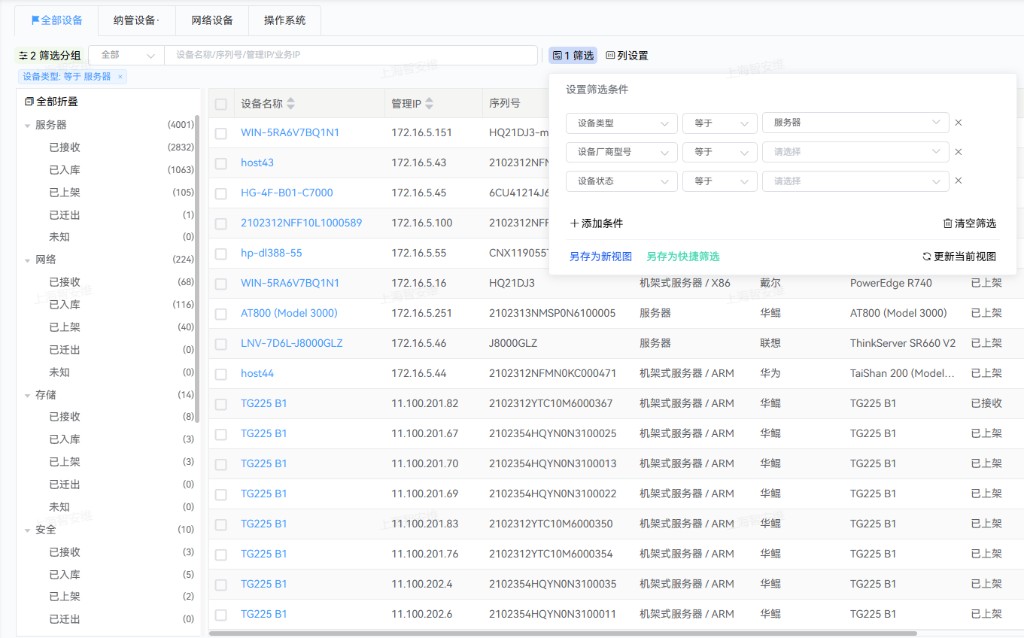Screen dimensions: 1024x638
Task: Click the ThinkServer SR660 V2 model cell
Action: [x=903, y=343]
